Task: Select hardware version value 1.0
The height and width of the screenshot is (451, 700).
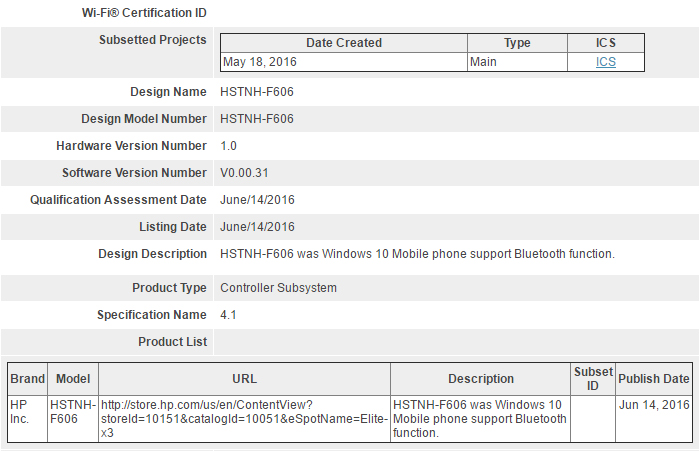Action: click(x=228, y=146)
